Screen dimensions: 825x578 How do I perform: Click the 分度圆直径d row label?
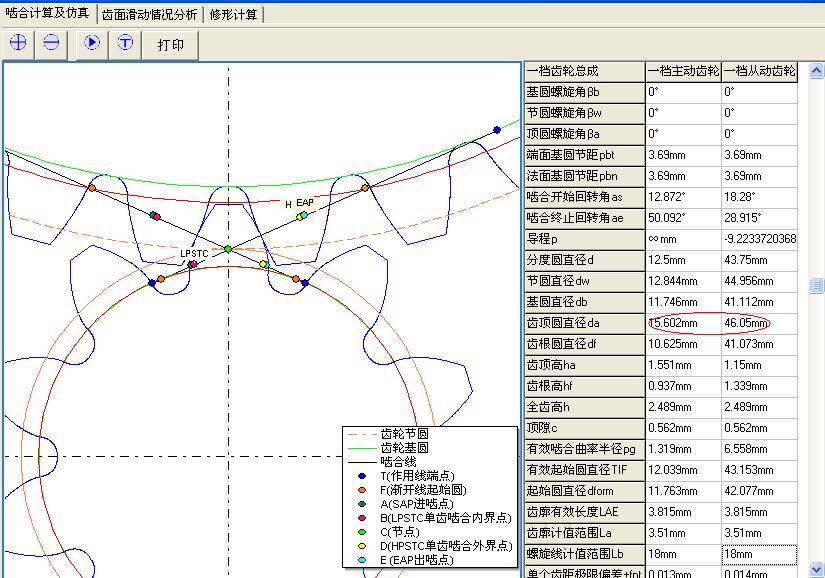pyautogui.click(x=585, y=260)
